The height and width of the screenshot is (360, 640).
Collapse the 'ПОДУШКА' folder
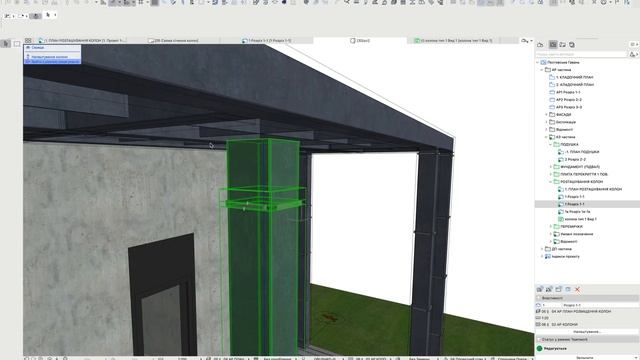point(551,144)
